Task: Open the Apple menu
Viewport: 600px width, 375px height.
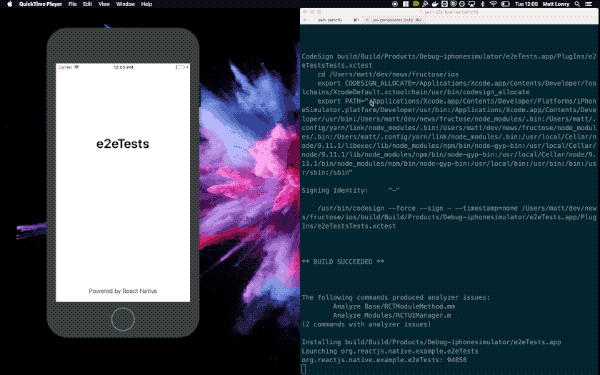Action: 10,4
